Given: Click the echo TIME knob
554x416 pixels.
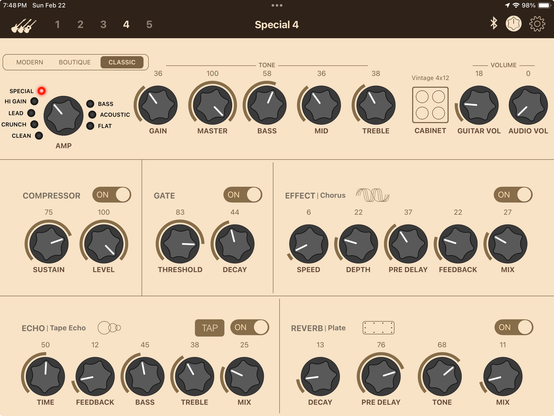Looking at the screenshot, I should tap(45, 376).
